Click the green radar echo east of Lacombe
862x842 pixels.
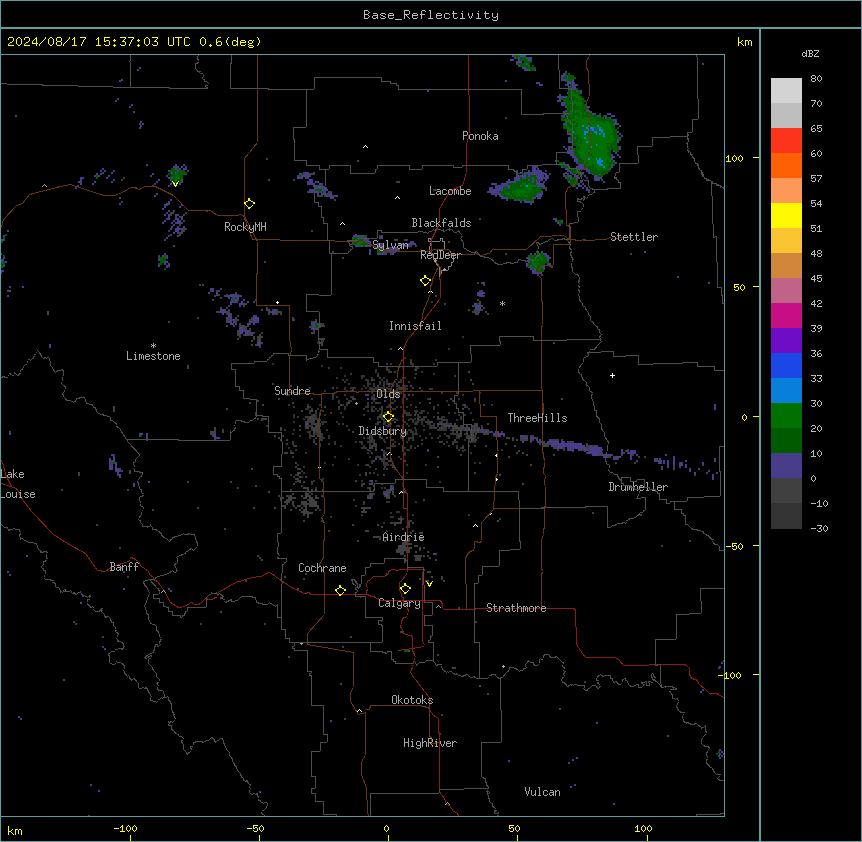pyautogui.click(x=519, y=185)
